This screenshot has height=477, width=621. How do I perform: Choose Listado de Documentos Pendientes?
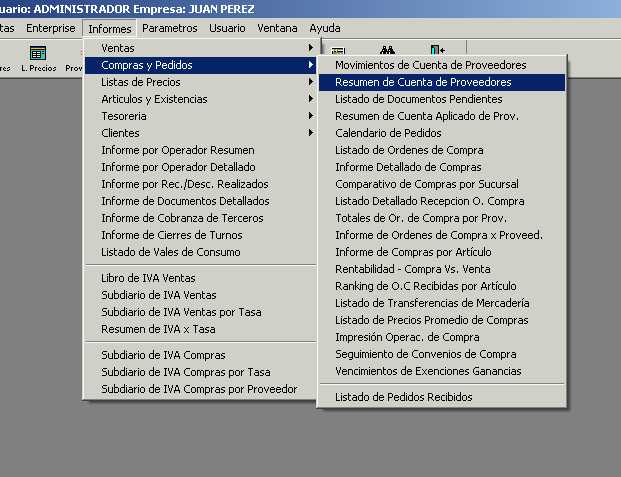(442, 99)
